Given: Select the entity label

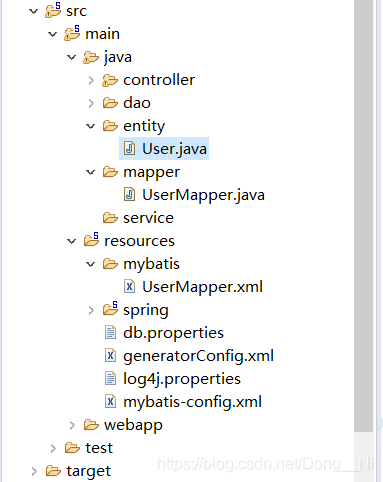Looking at the screenshot, I should click(144, 127).
